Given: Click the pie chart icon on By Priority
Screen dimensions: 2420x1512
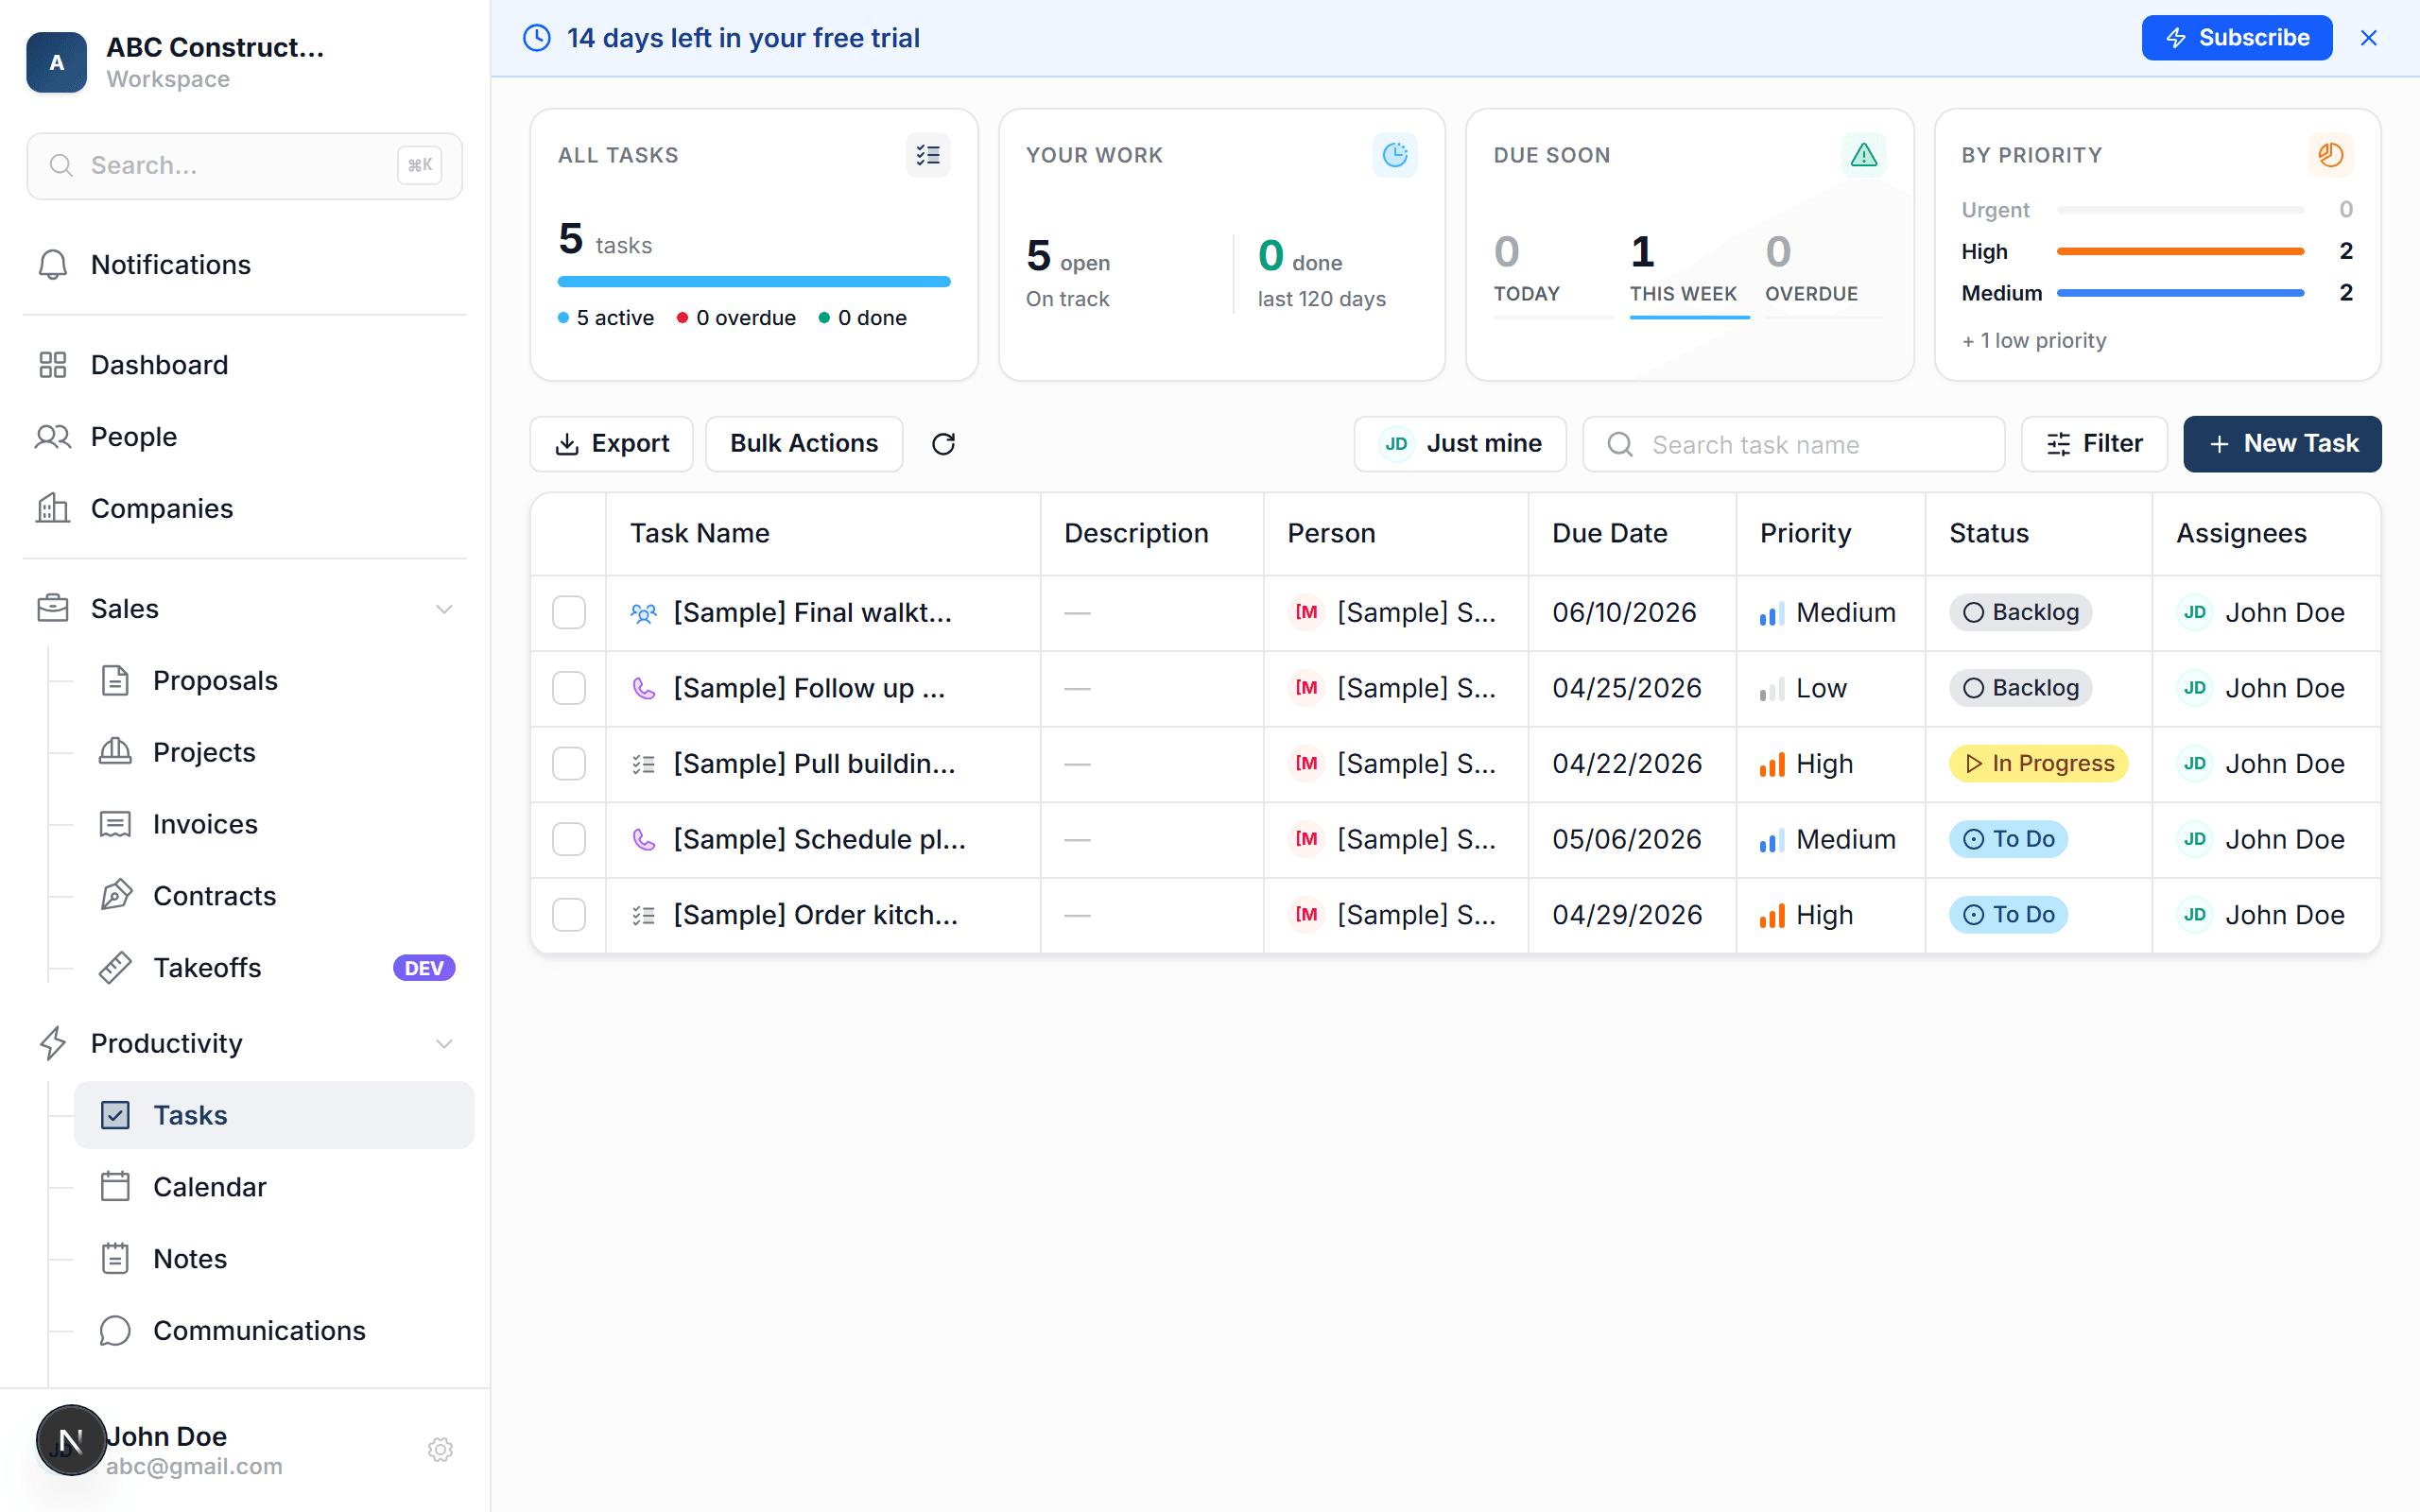Looking at the screenshot, I should tap(2330, 155).
